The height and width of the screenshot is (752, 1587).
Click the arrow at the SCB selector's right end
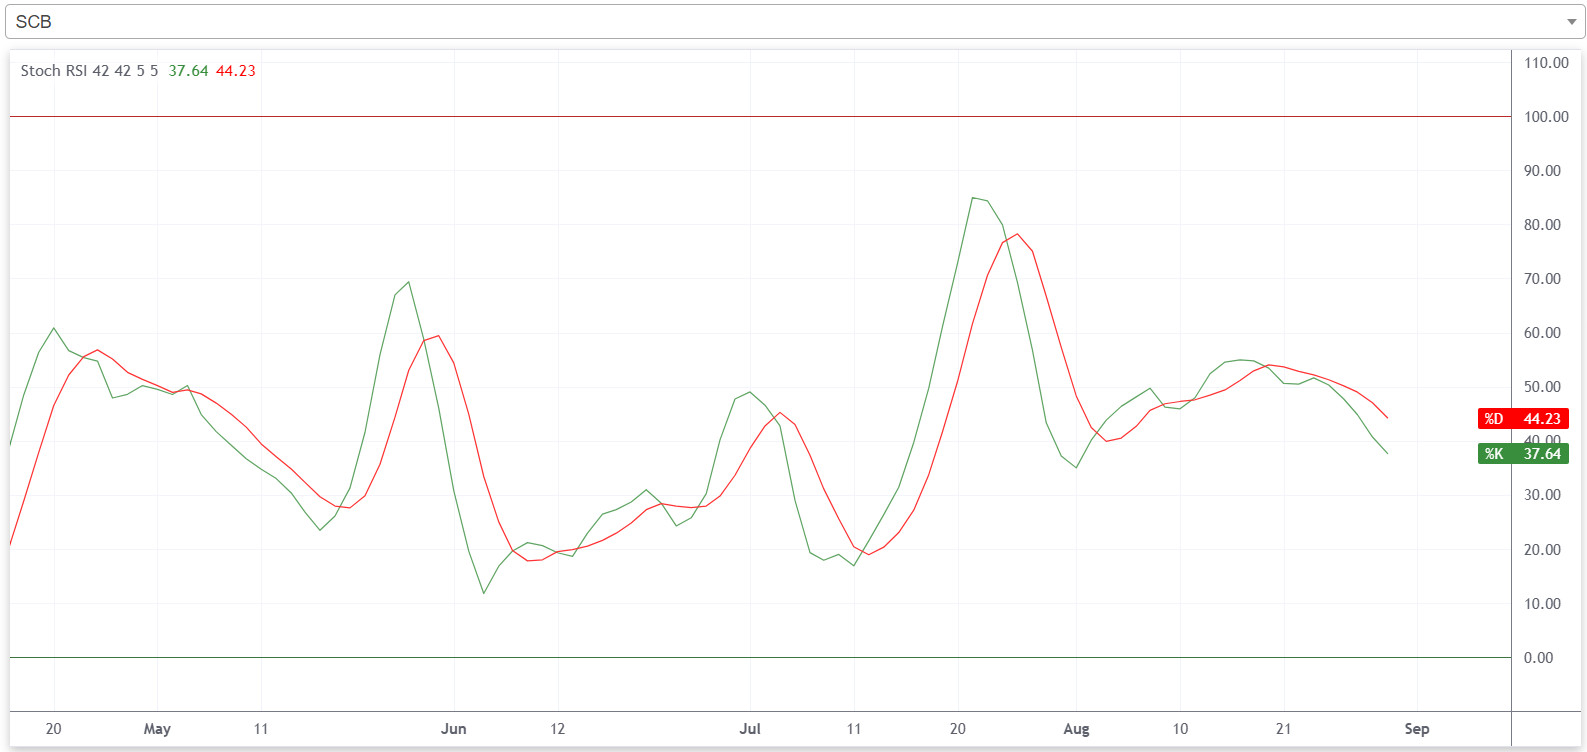coord(1571,22)
